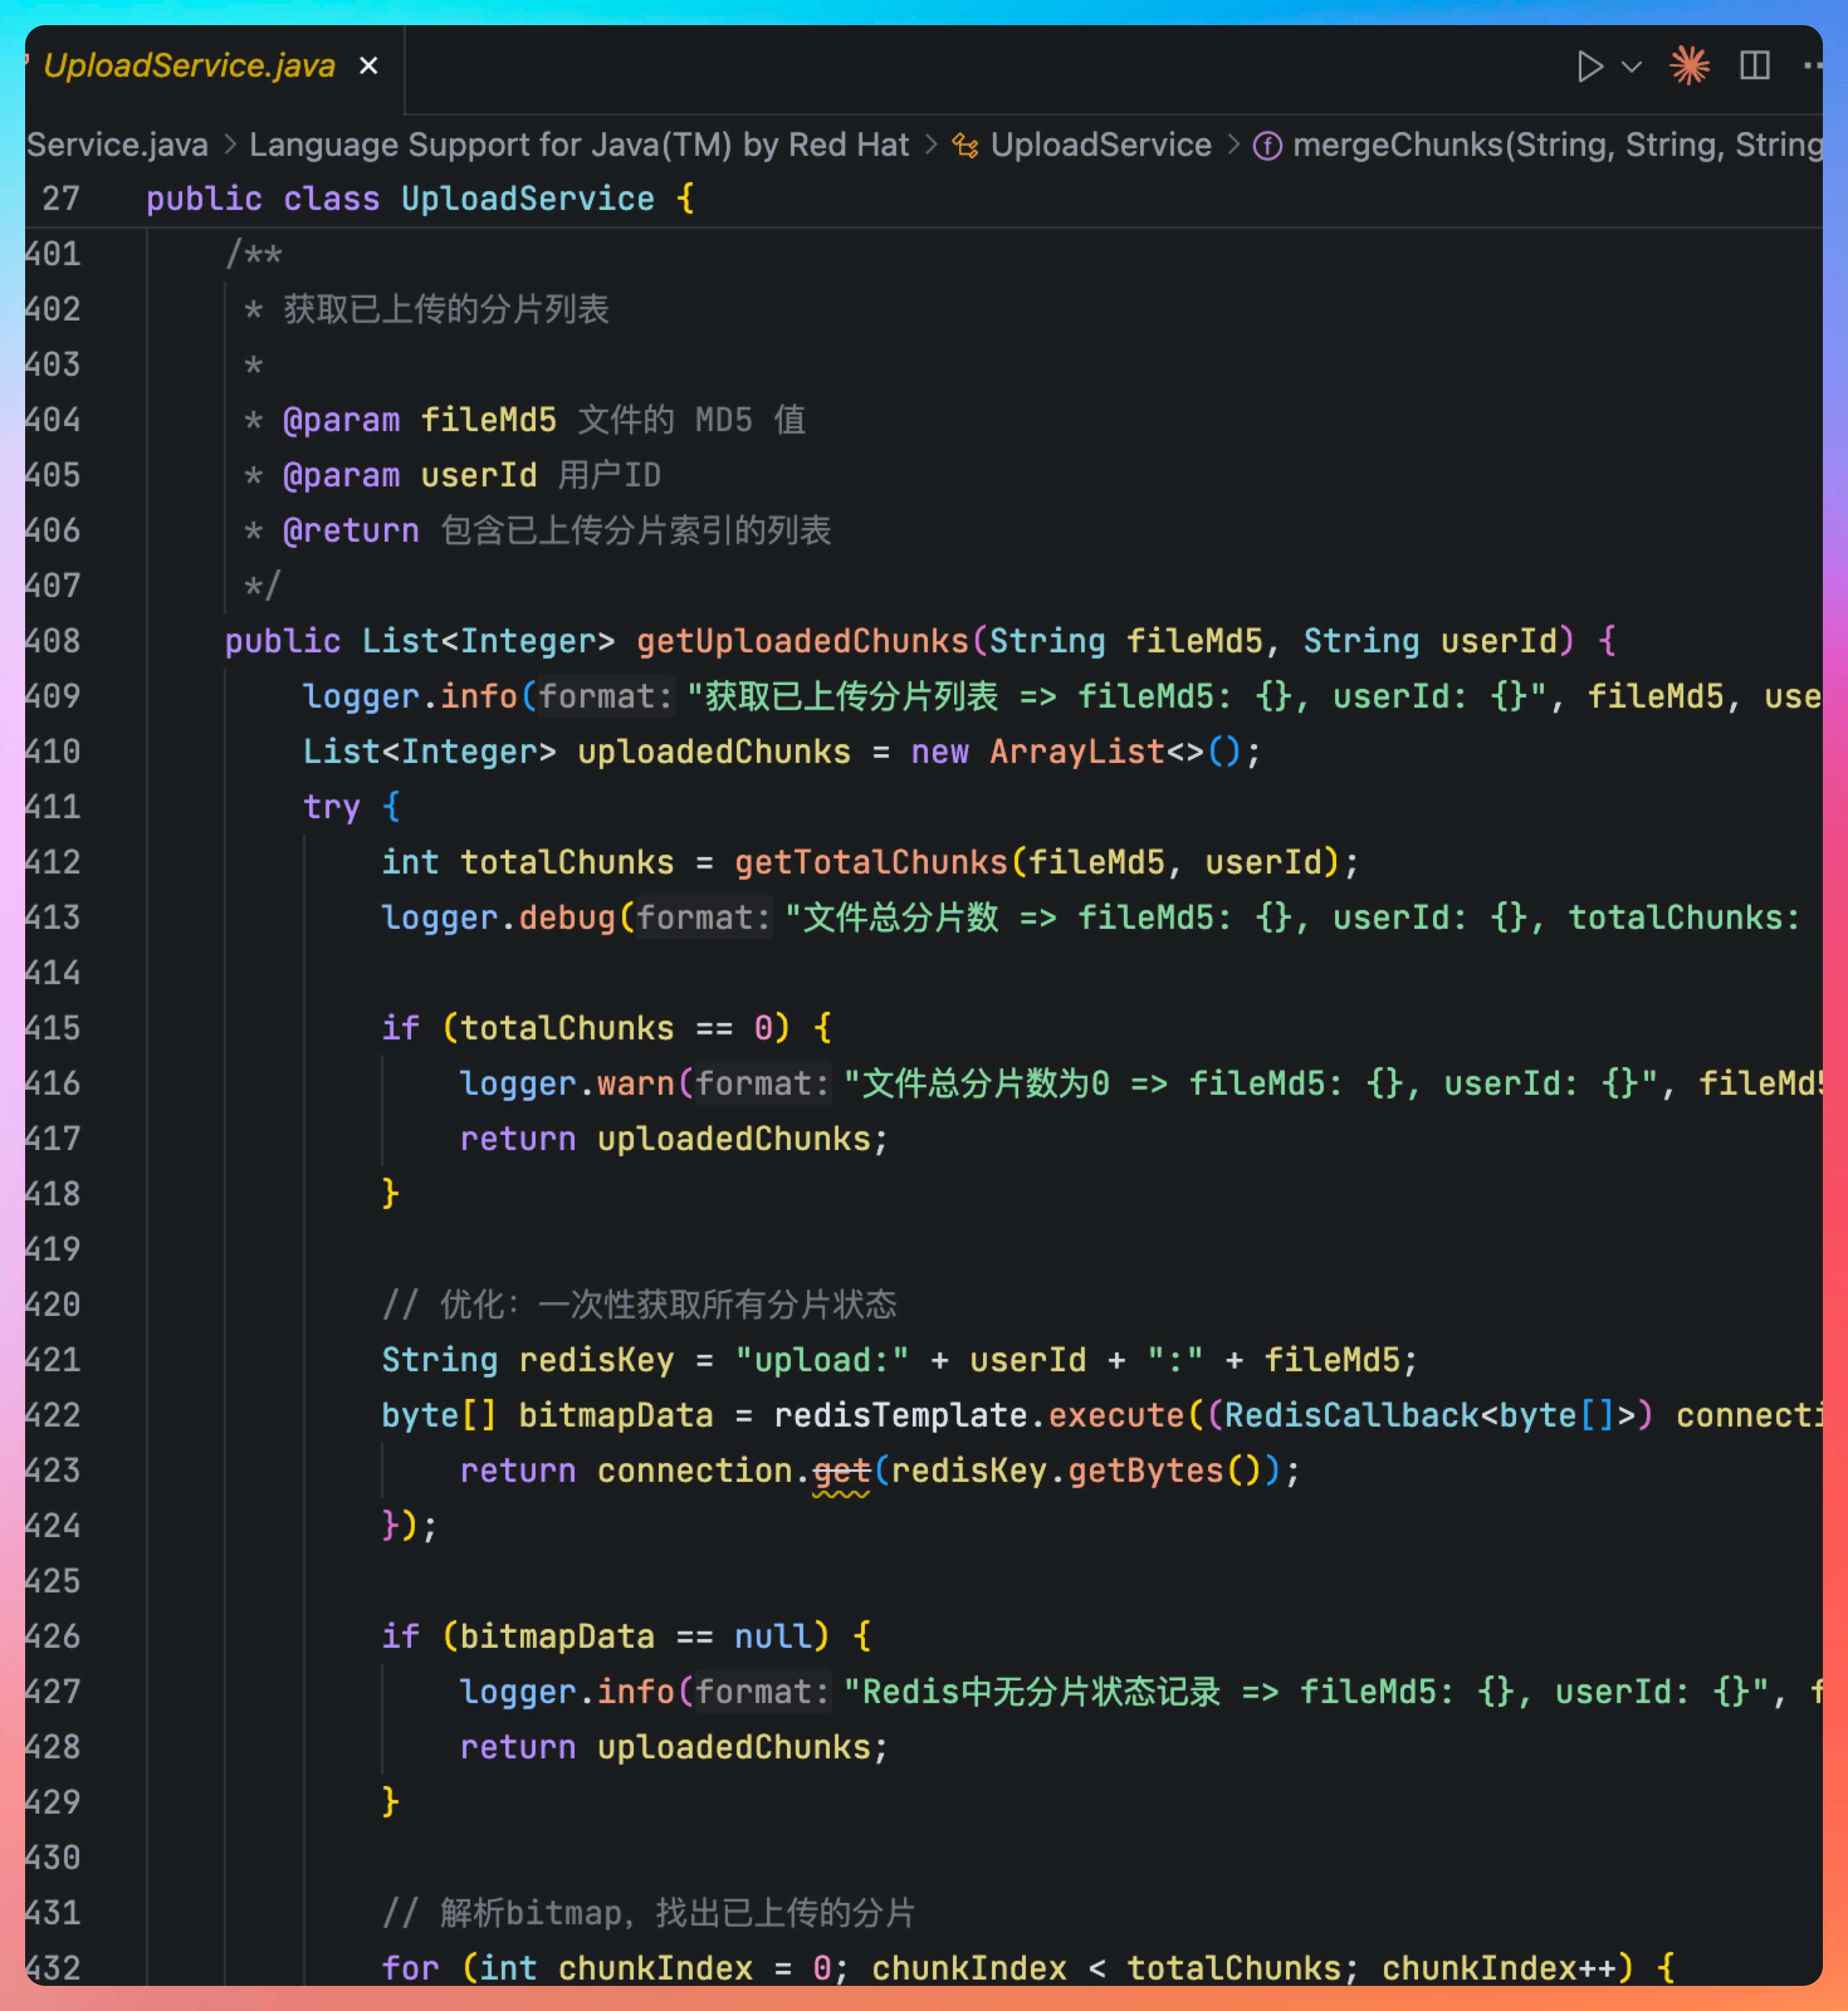Screen dimensions: 1848x2011
Task: Click the Service.java breadcrumb segment
Action: pos(116,145)
